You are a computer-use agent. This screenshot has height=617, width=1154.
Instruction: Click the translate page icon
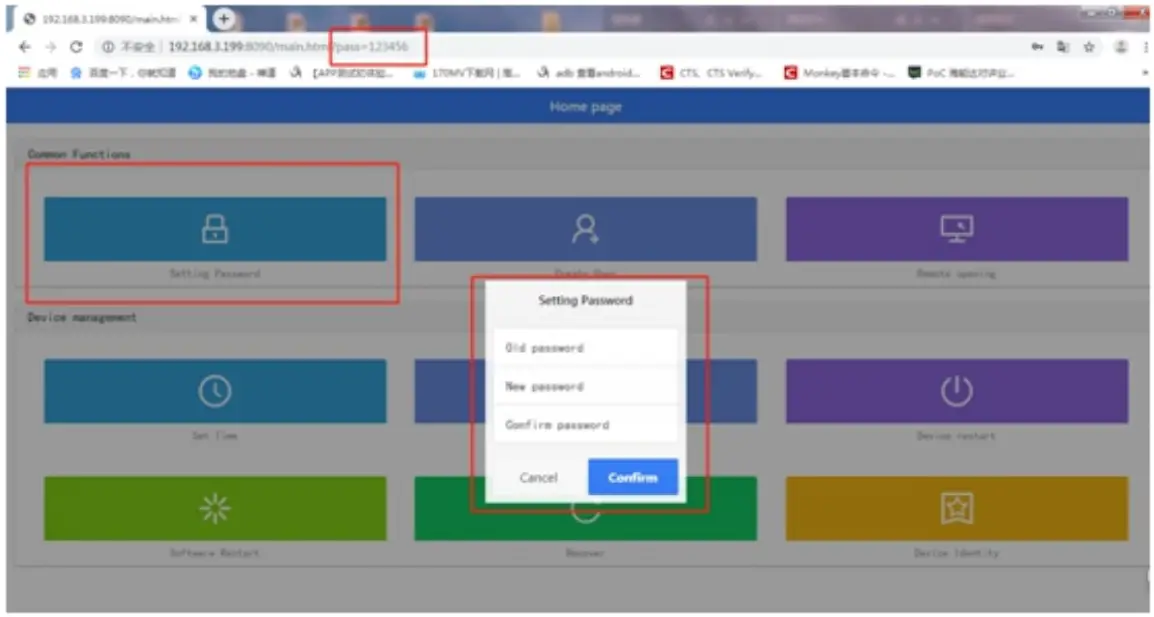click(1063, 47)
